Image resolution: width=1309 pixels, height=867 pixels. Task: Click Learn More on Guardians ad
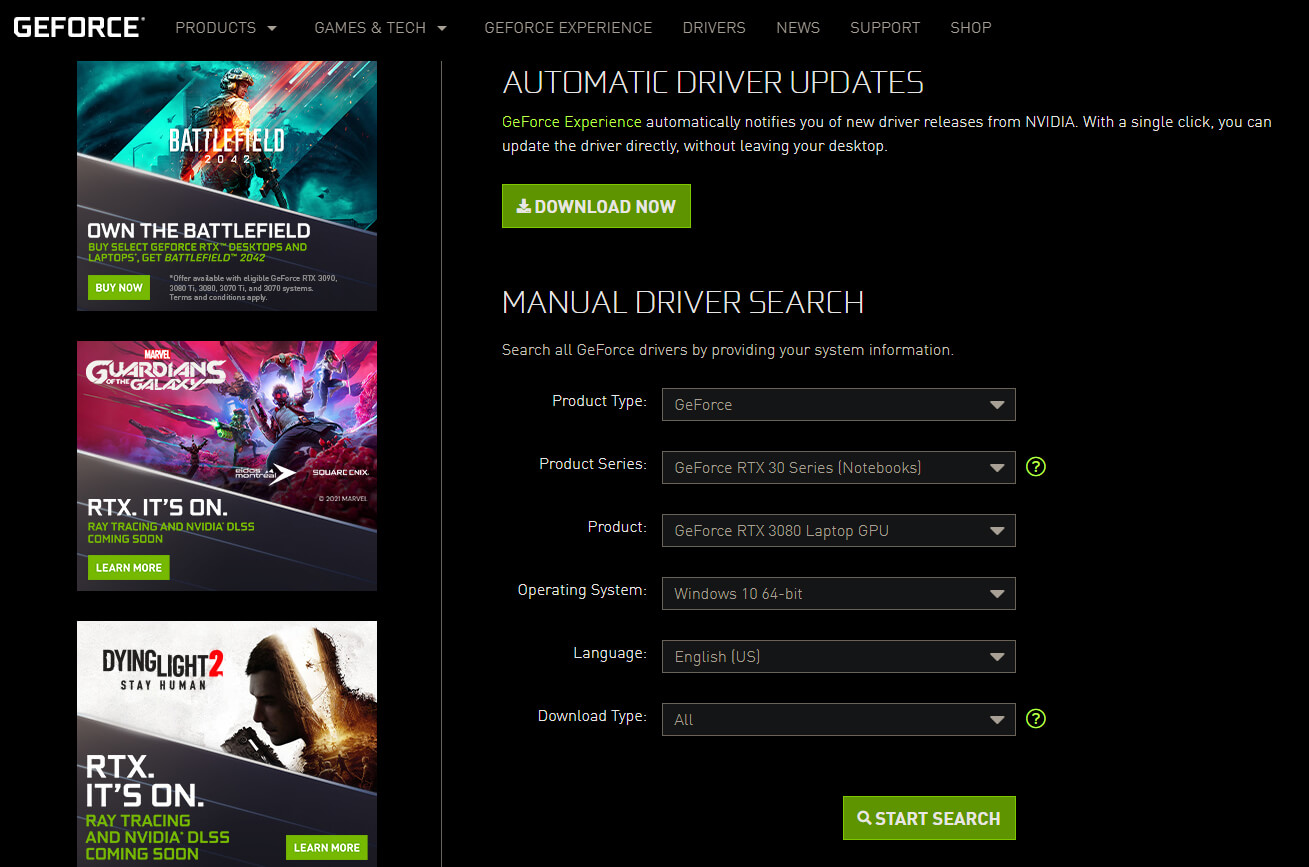pyautogui.click(x=128, y=567)
